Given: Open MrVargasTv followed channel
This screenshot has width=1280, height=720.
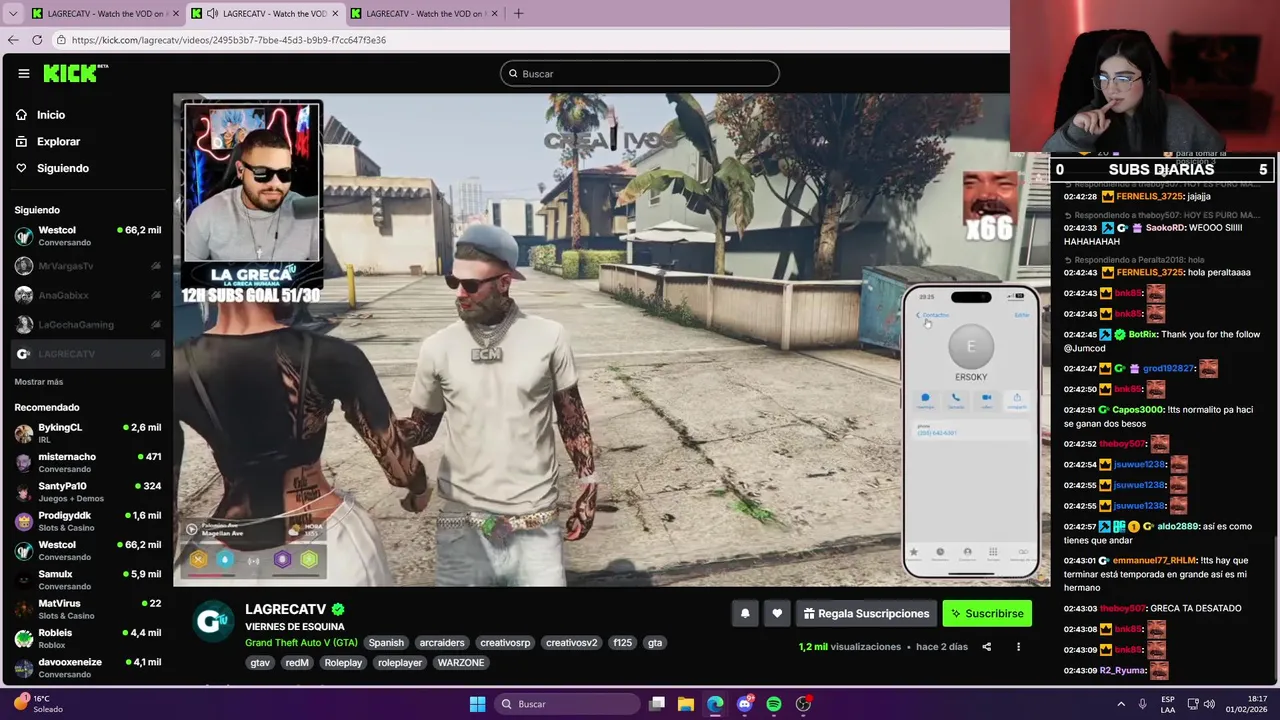Looking at the screenshot, I should coord(88,266).
